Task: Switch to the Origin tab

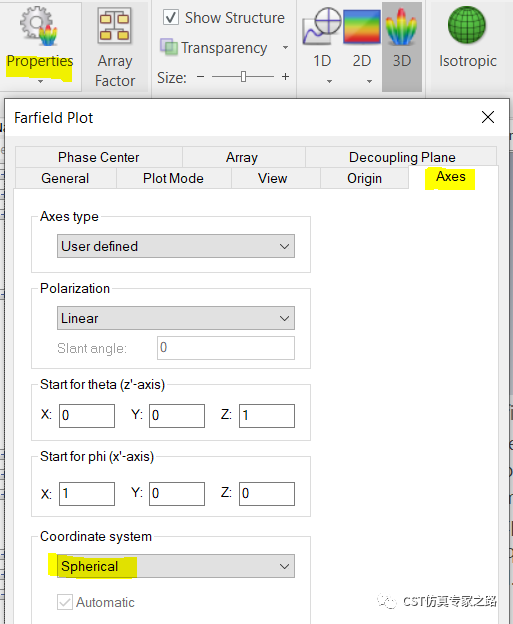Action: 364,178
